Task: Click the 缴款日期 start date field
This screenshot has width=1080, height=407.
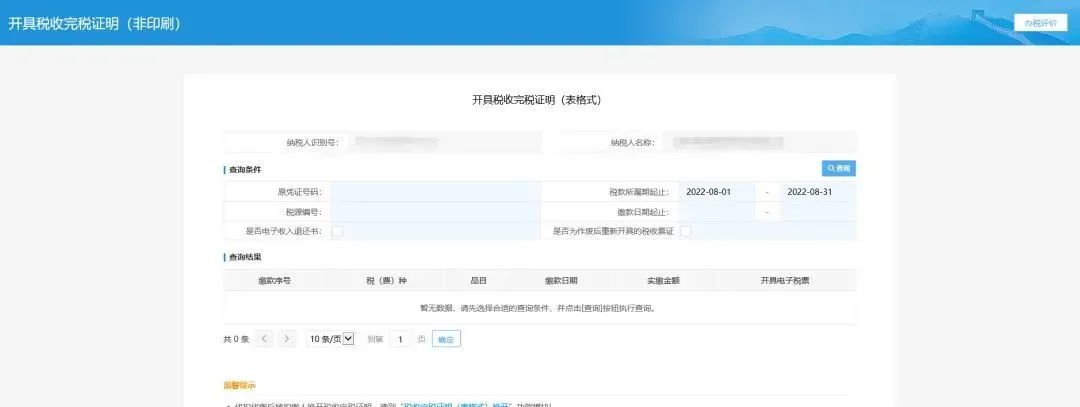Action: (716, 212)
